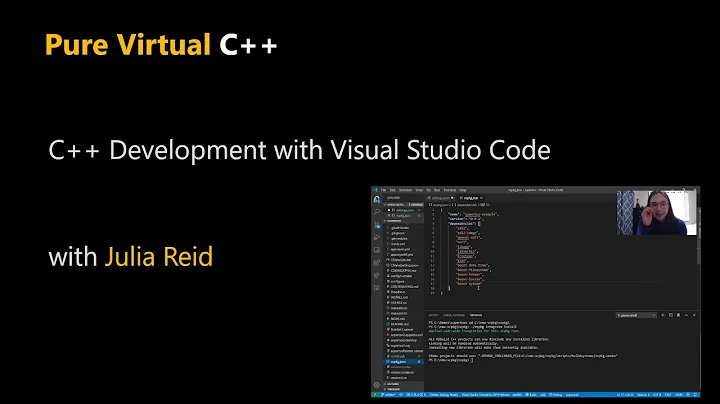Click the VS Code logo in the title bar
The height and width of the screenshot is (404, 720).
point(375,190)
